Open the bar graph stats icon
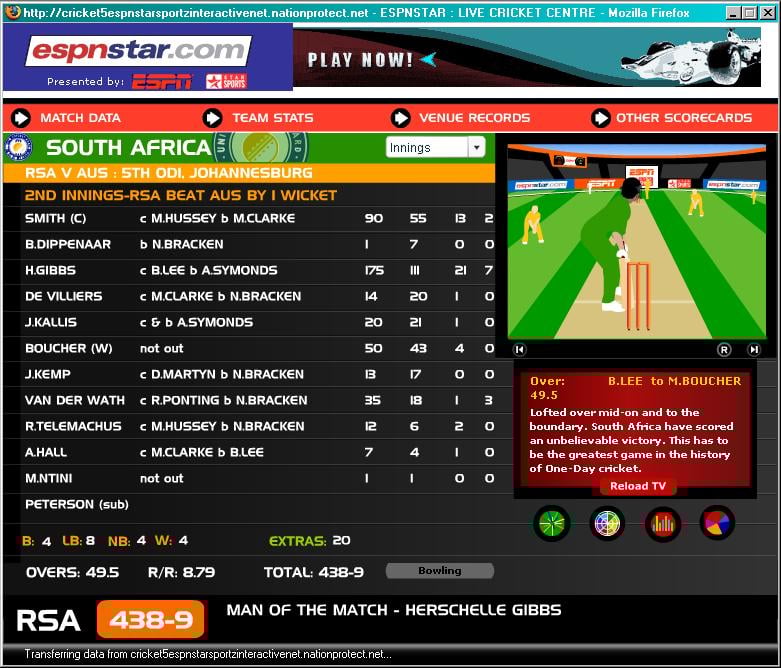The image size is (781, 668). pyautogui.click(x=662, y=523)
